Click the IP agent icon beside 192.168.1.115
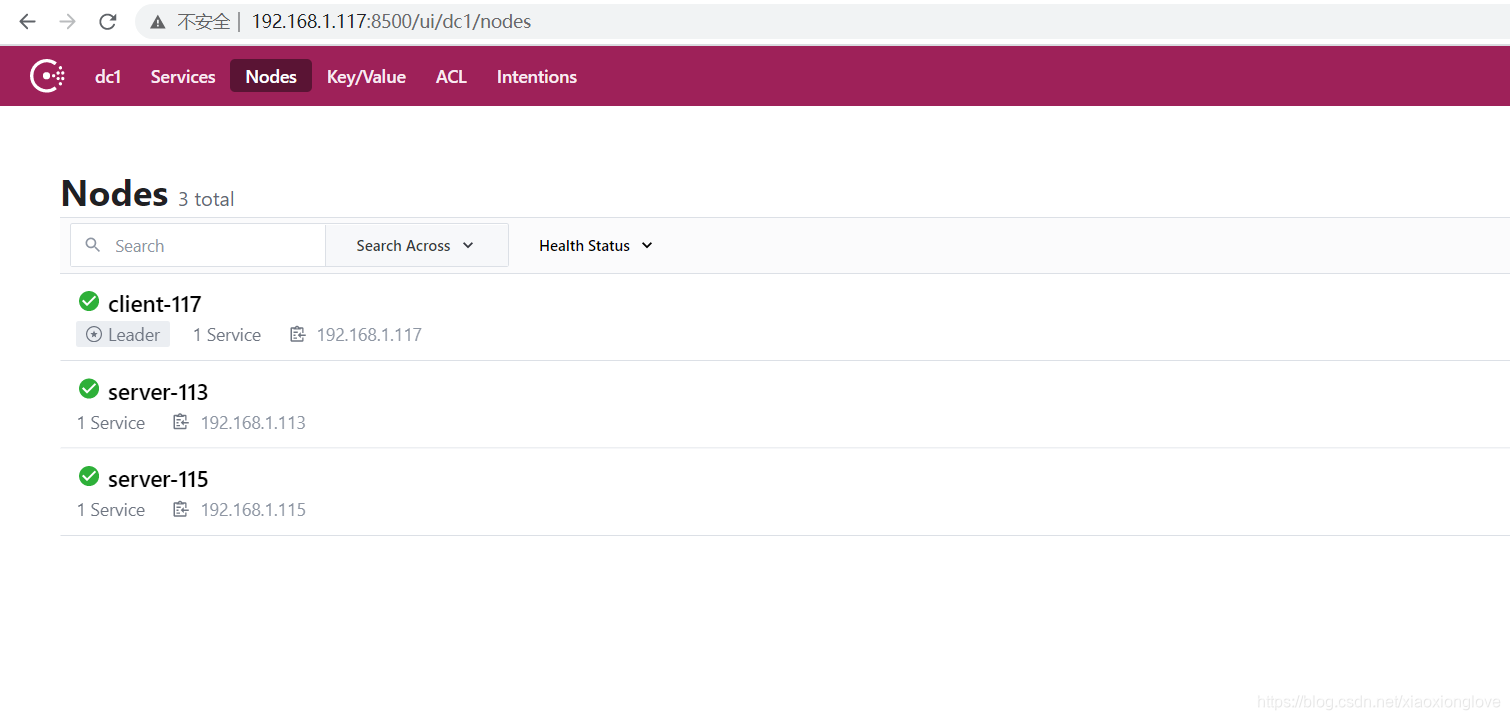The image size is (1510, 720). (181, 509)
